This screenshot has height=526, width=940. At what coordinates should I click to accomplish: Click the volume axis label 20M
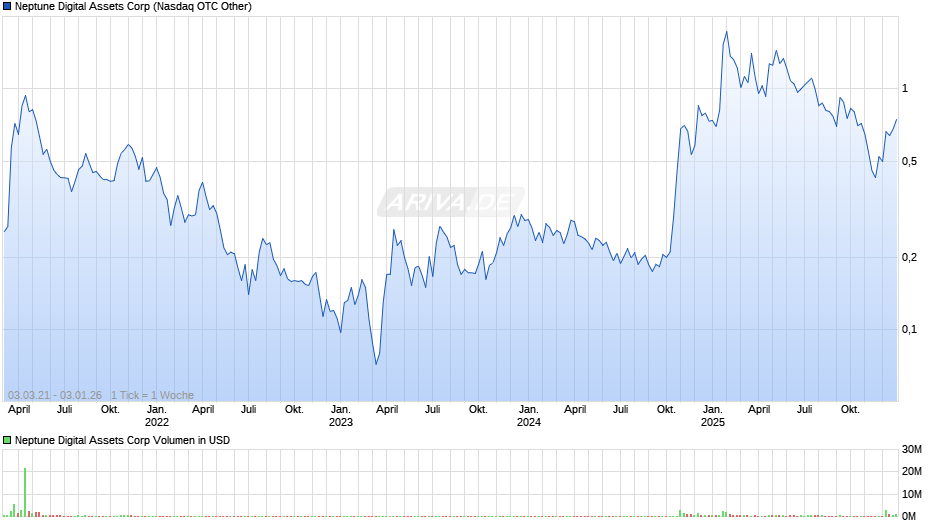click(x=912, y=471)
